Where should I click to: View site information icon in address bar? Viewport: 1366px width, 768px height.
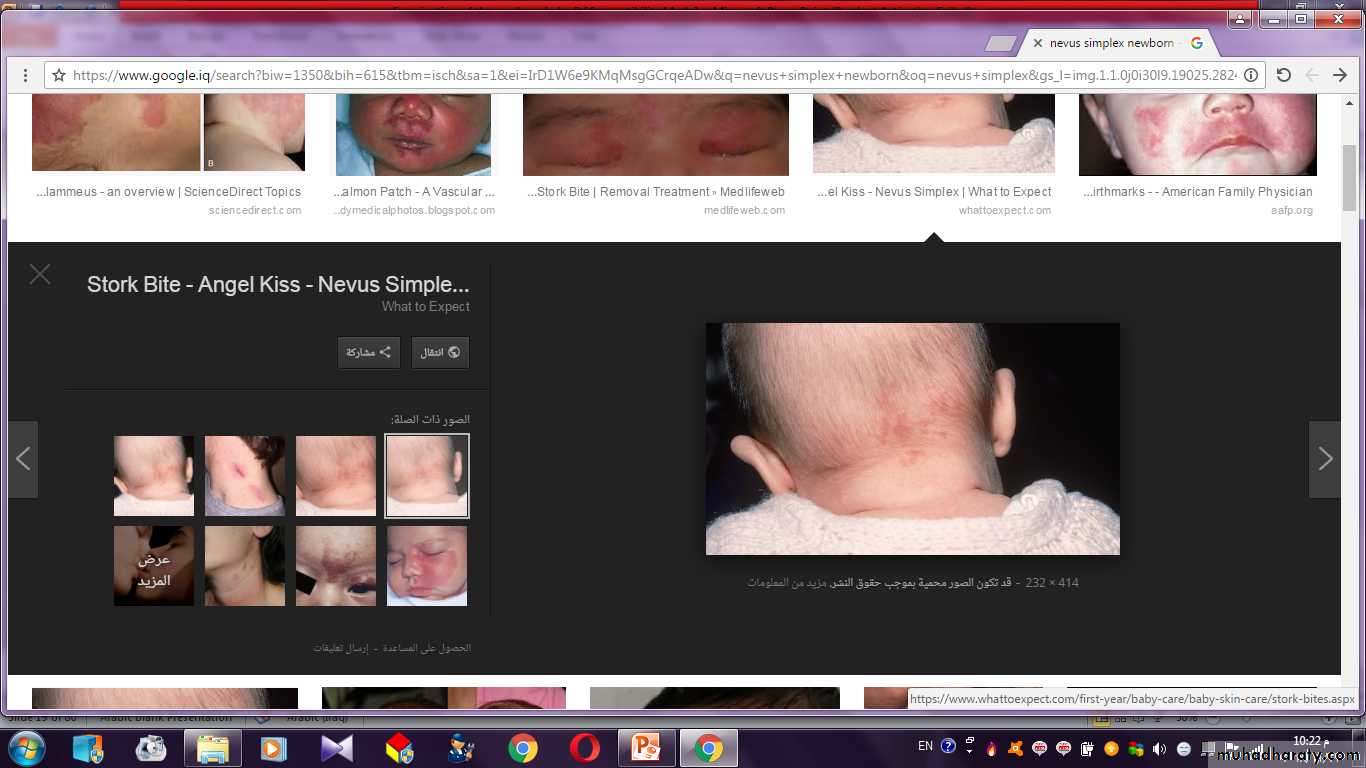coord(1250,75)
